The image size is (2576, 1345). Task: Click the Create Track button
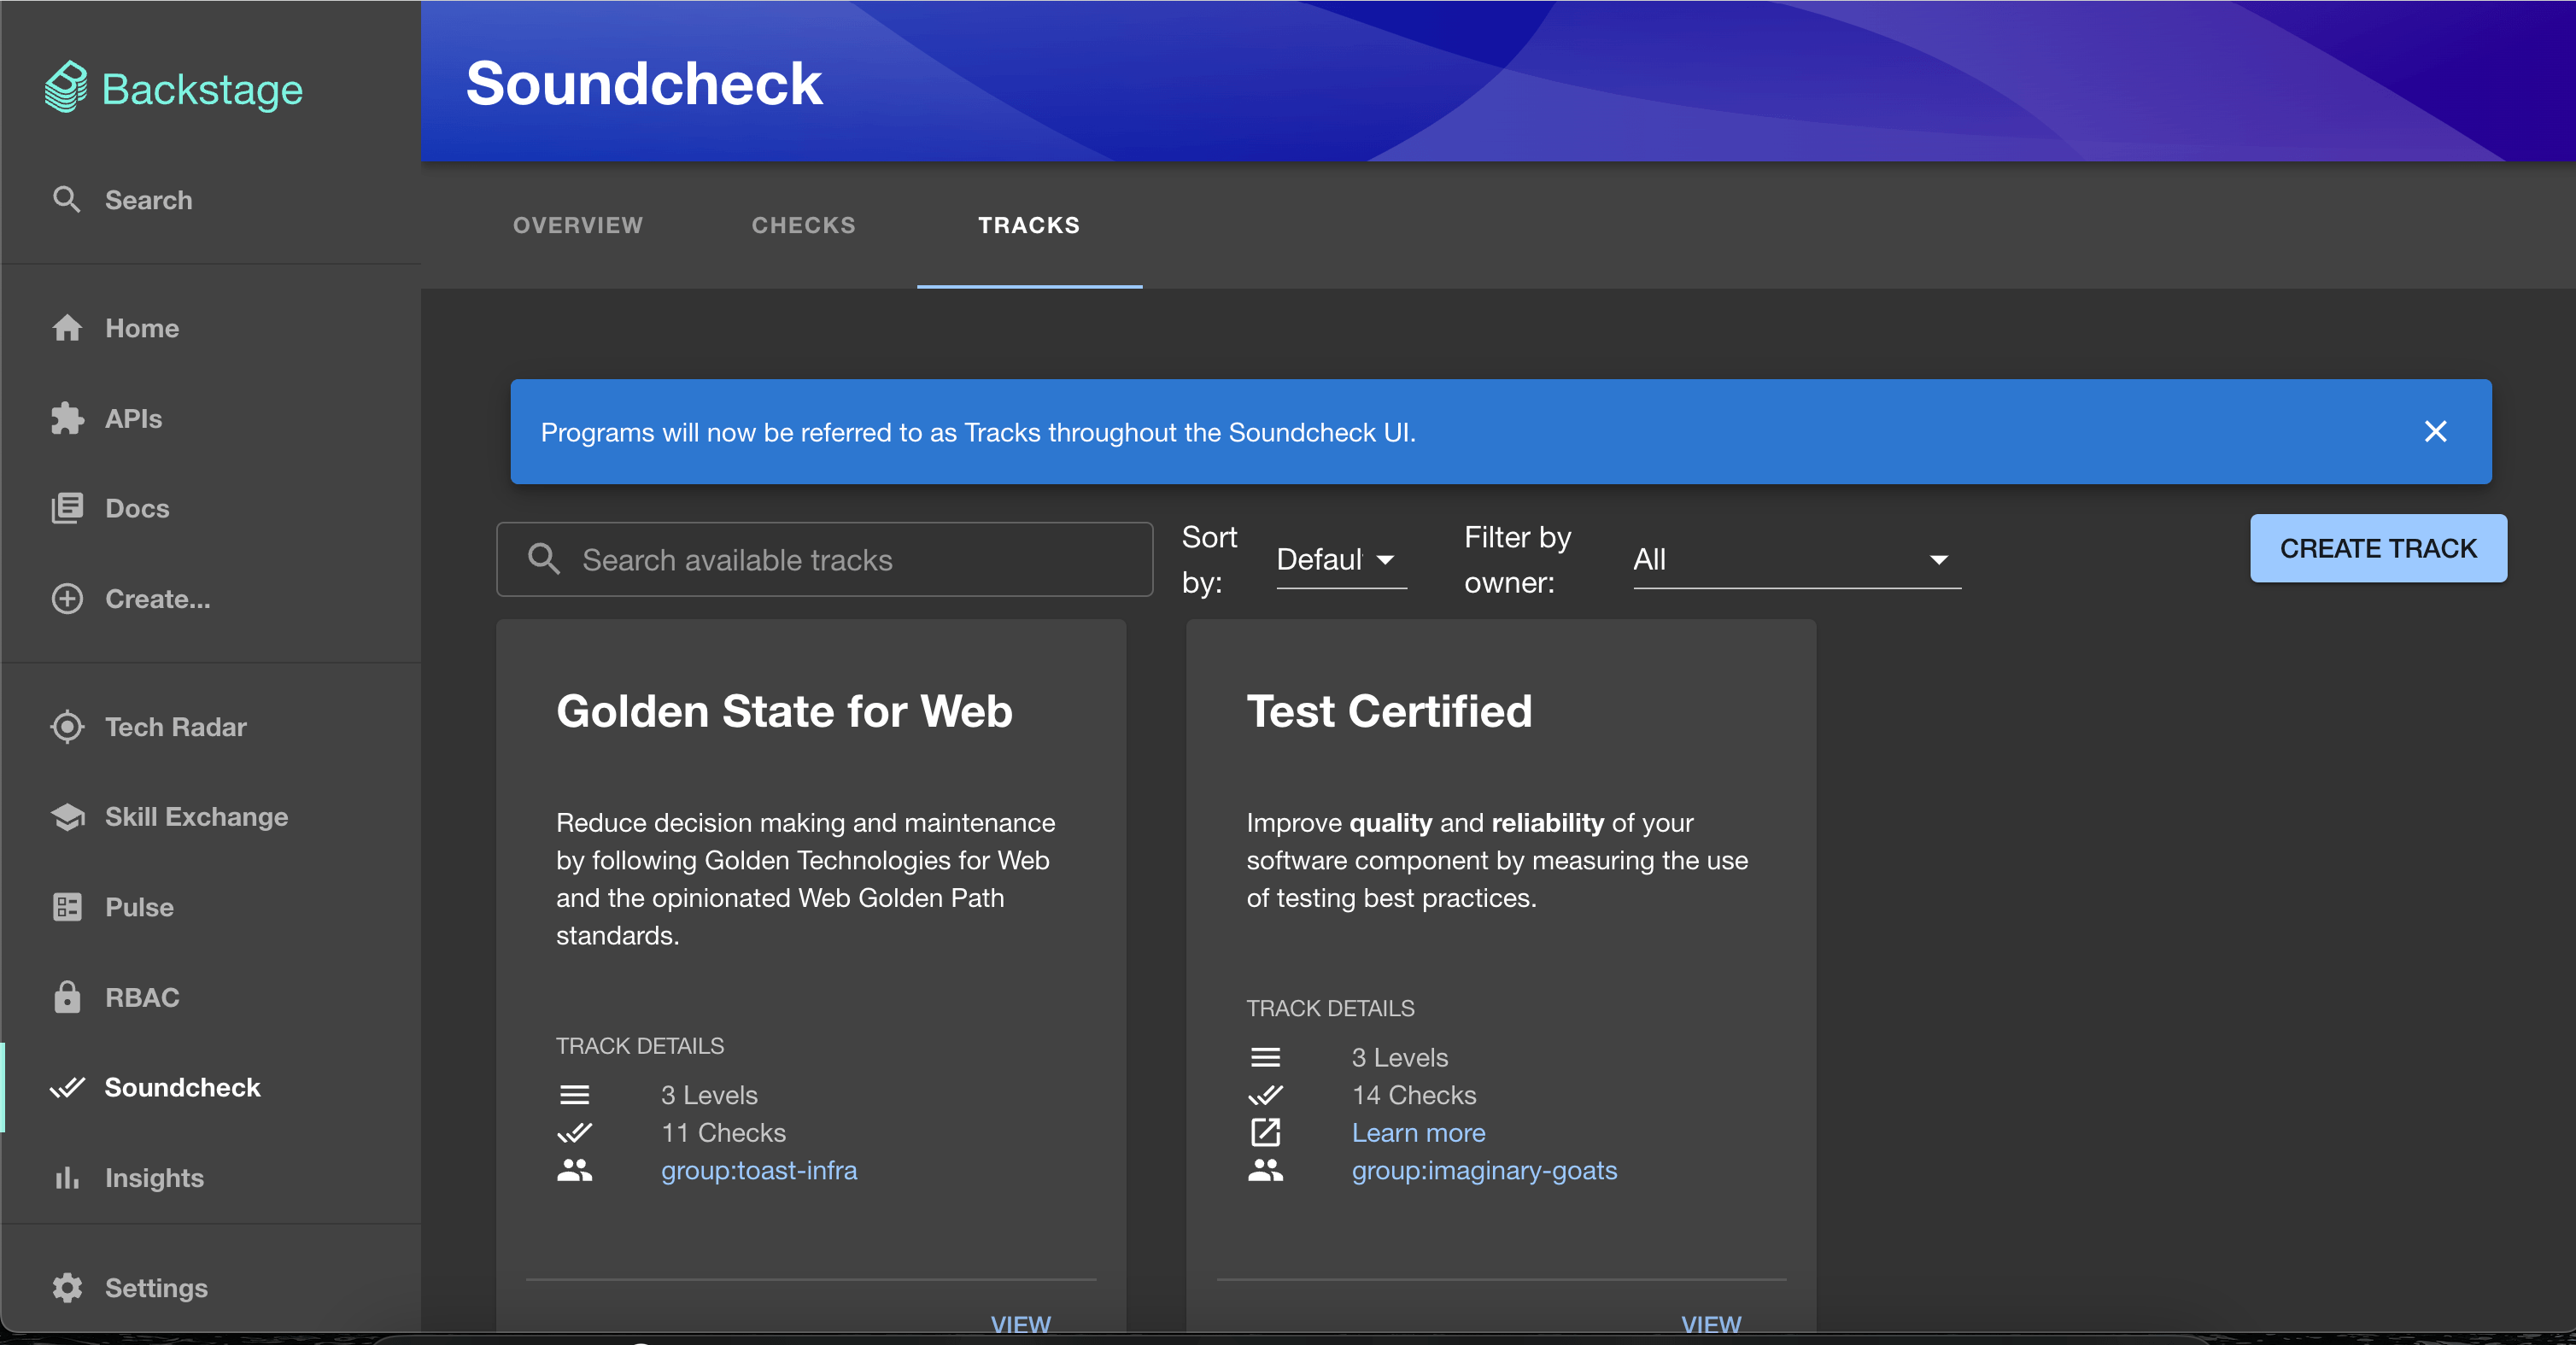coord(2378,548)
